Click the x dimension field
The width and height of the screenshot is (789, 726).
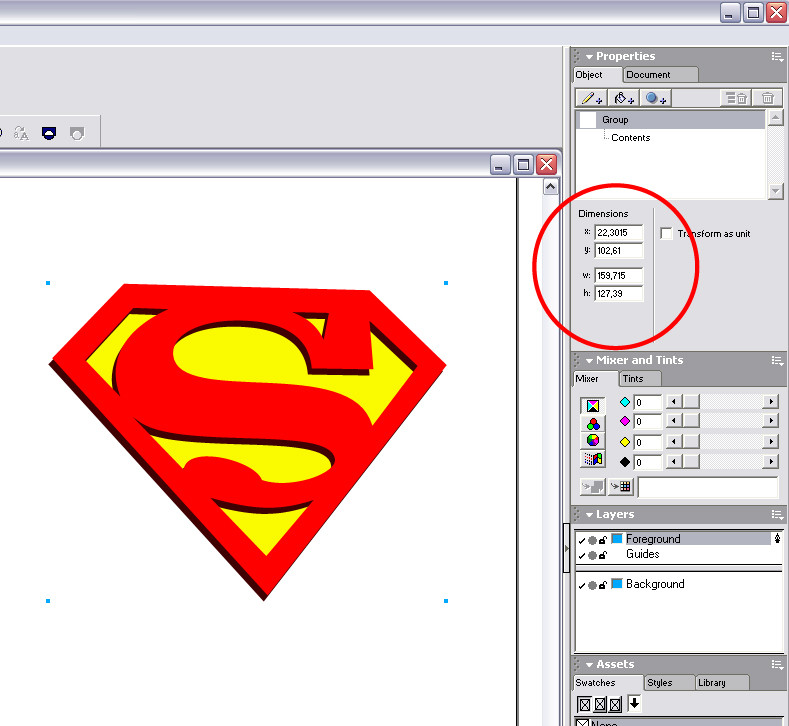618,232
